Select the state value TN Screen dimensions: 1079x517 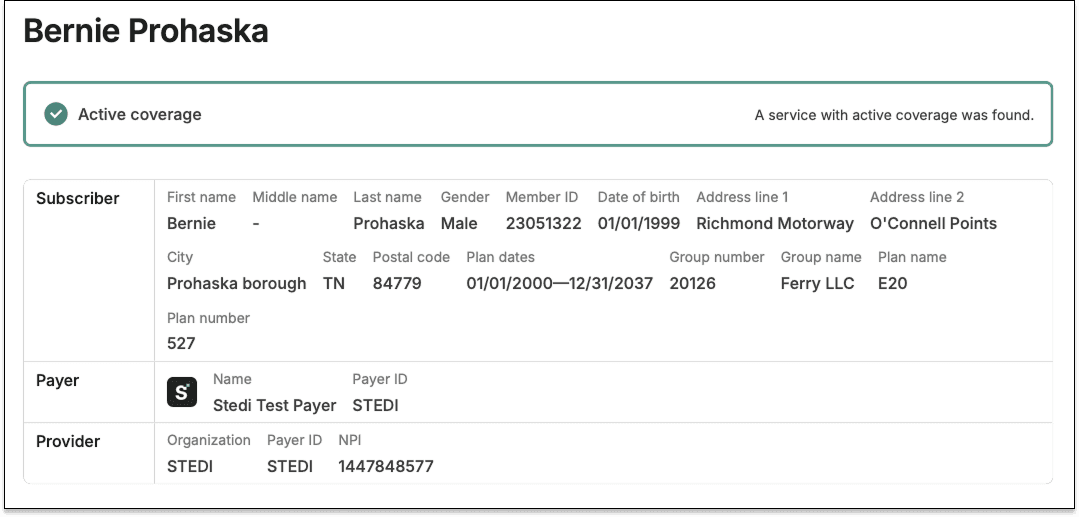coord(334,284)
